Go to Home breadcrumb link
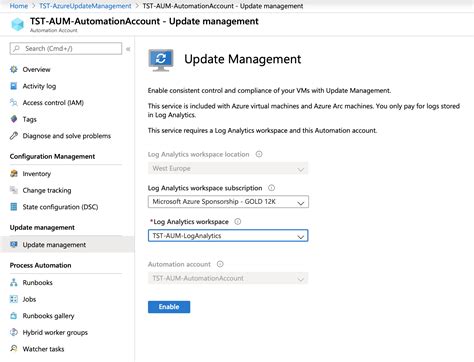The image size is (474, 362). point(19,6)
